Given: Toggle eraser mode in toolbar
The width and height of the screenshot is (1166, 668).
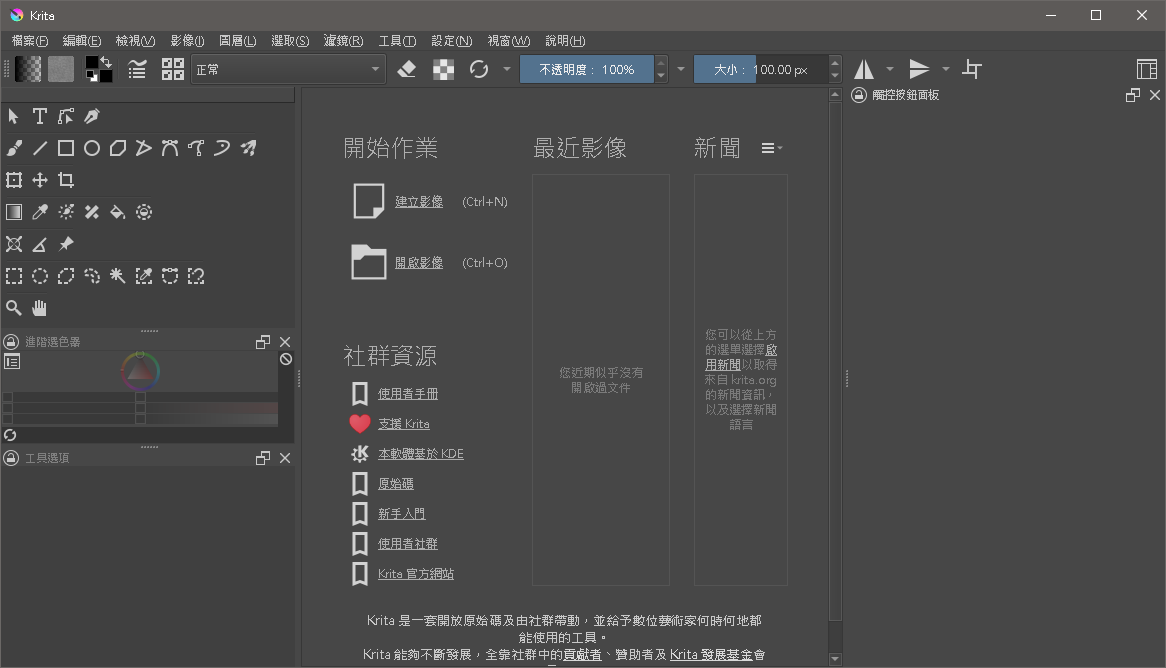Looking at the screenshot, I should 407,69.
